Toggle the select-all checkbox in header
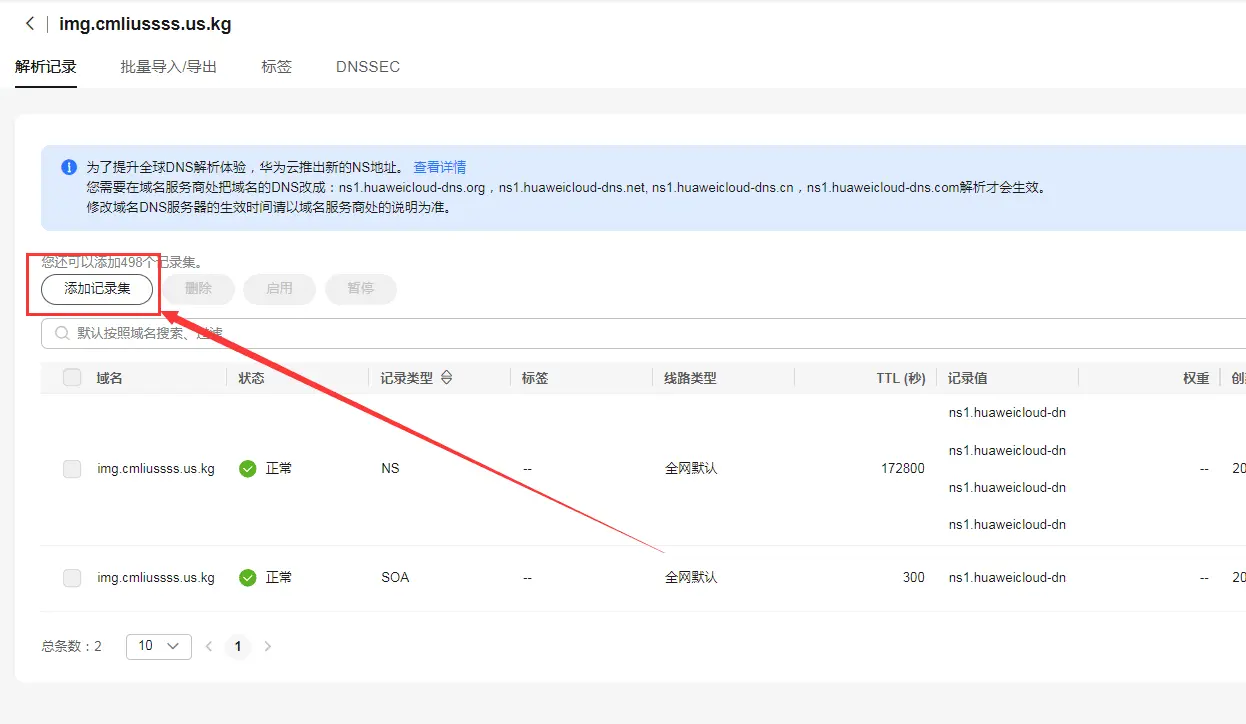The height and width of the screenshot is (724, 1246). pyautogui.click(x=72, y=378)
